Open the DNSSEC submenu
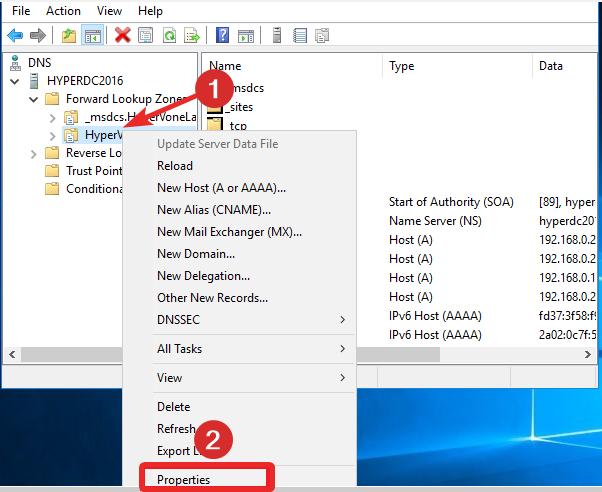 253,320
